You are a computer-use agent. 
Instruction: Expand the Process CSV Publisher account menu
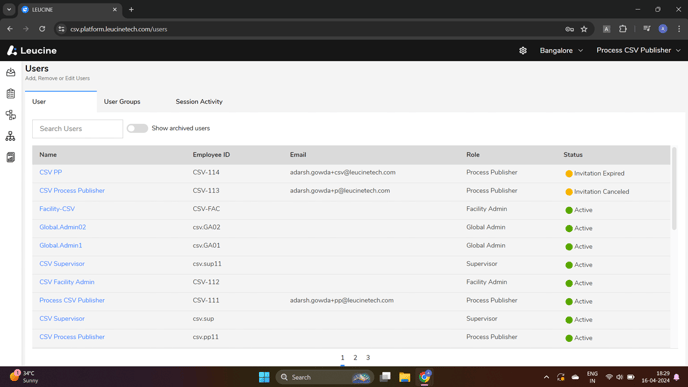pos(638,50)
